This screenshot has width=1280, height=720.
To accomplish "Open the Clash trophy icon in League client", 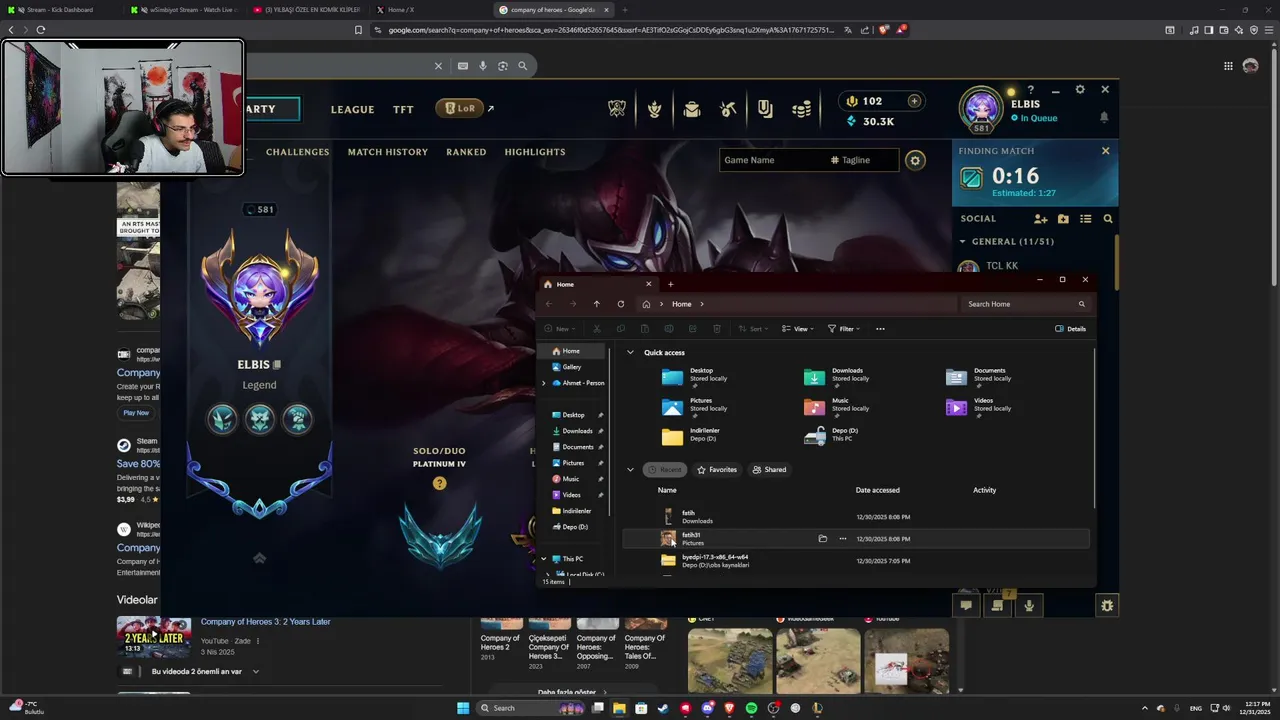I will coord(617,109).
